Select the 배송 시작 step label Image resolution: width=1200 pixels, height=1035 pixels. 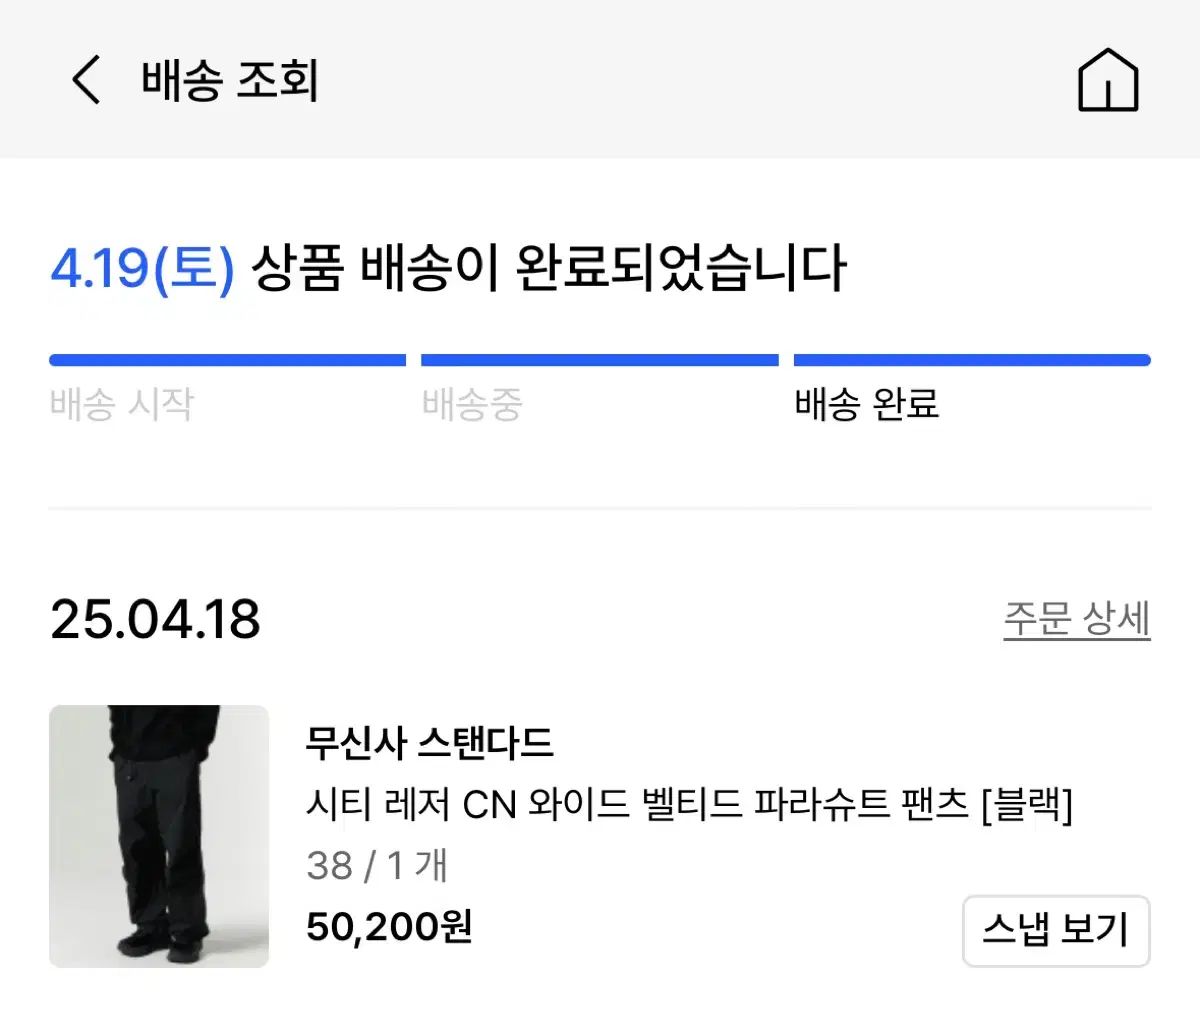pos(121,404)
